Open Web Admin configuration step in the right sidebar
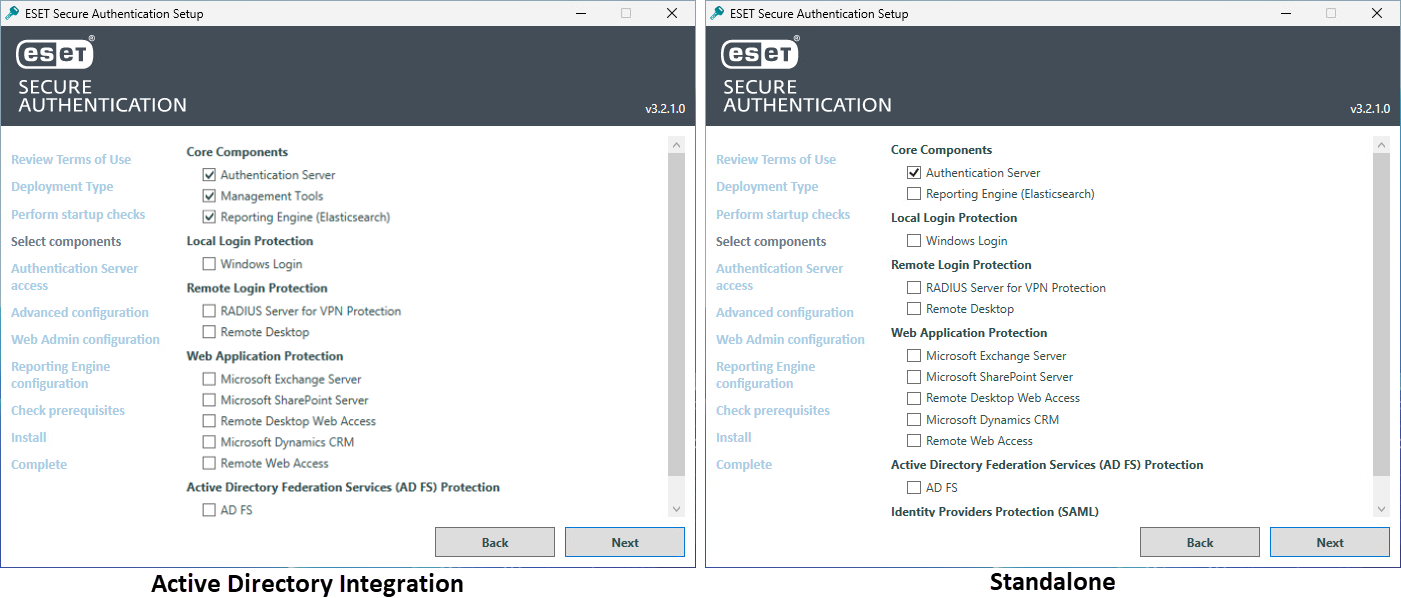This screenshot has width=1401, height=598. [790, 340]
